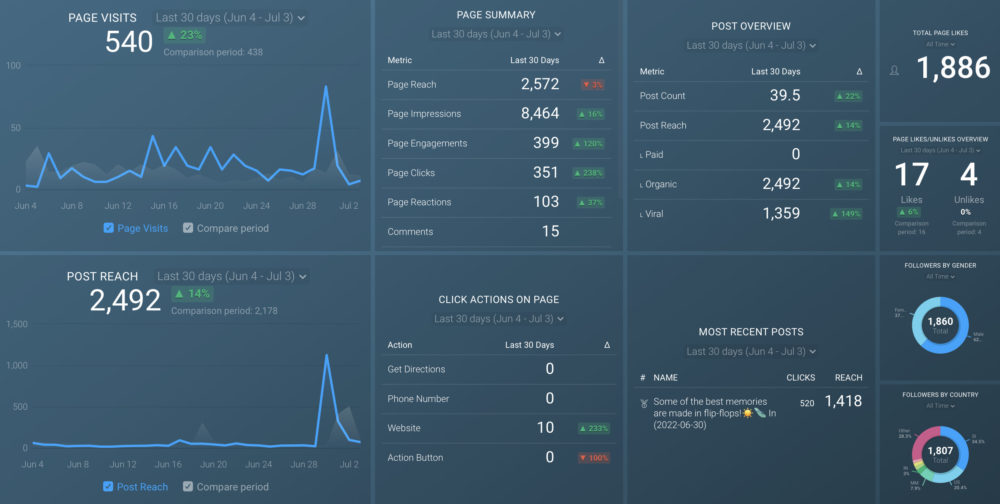Screen dimensions: 1000x504
Task: Select the dark blue Male segment of gender donut
Action: click(962, 329)
